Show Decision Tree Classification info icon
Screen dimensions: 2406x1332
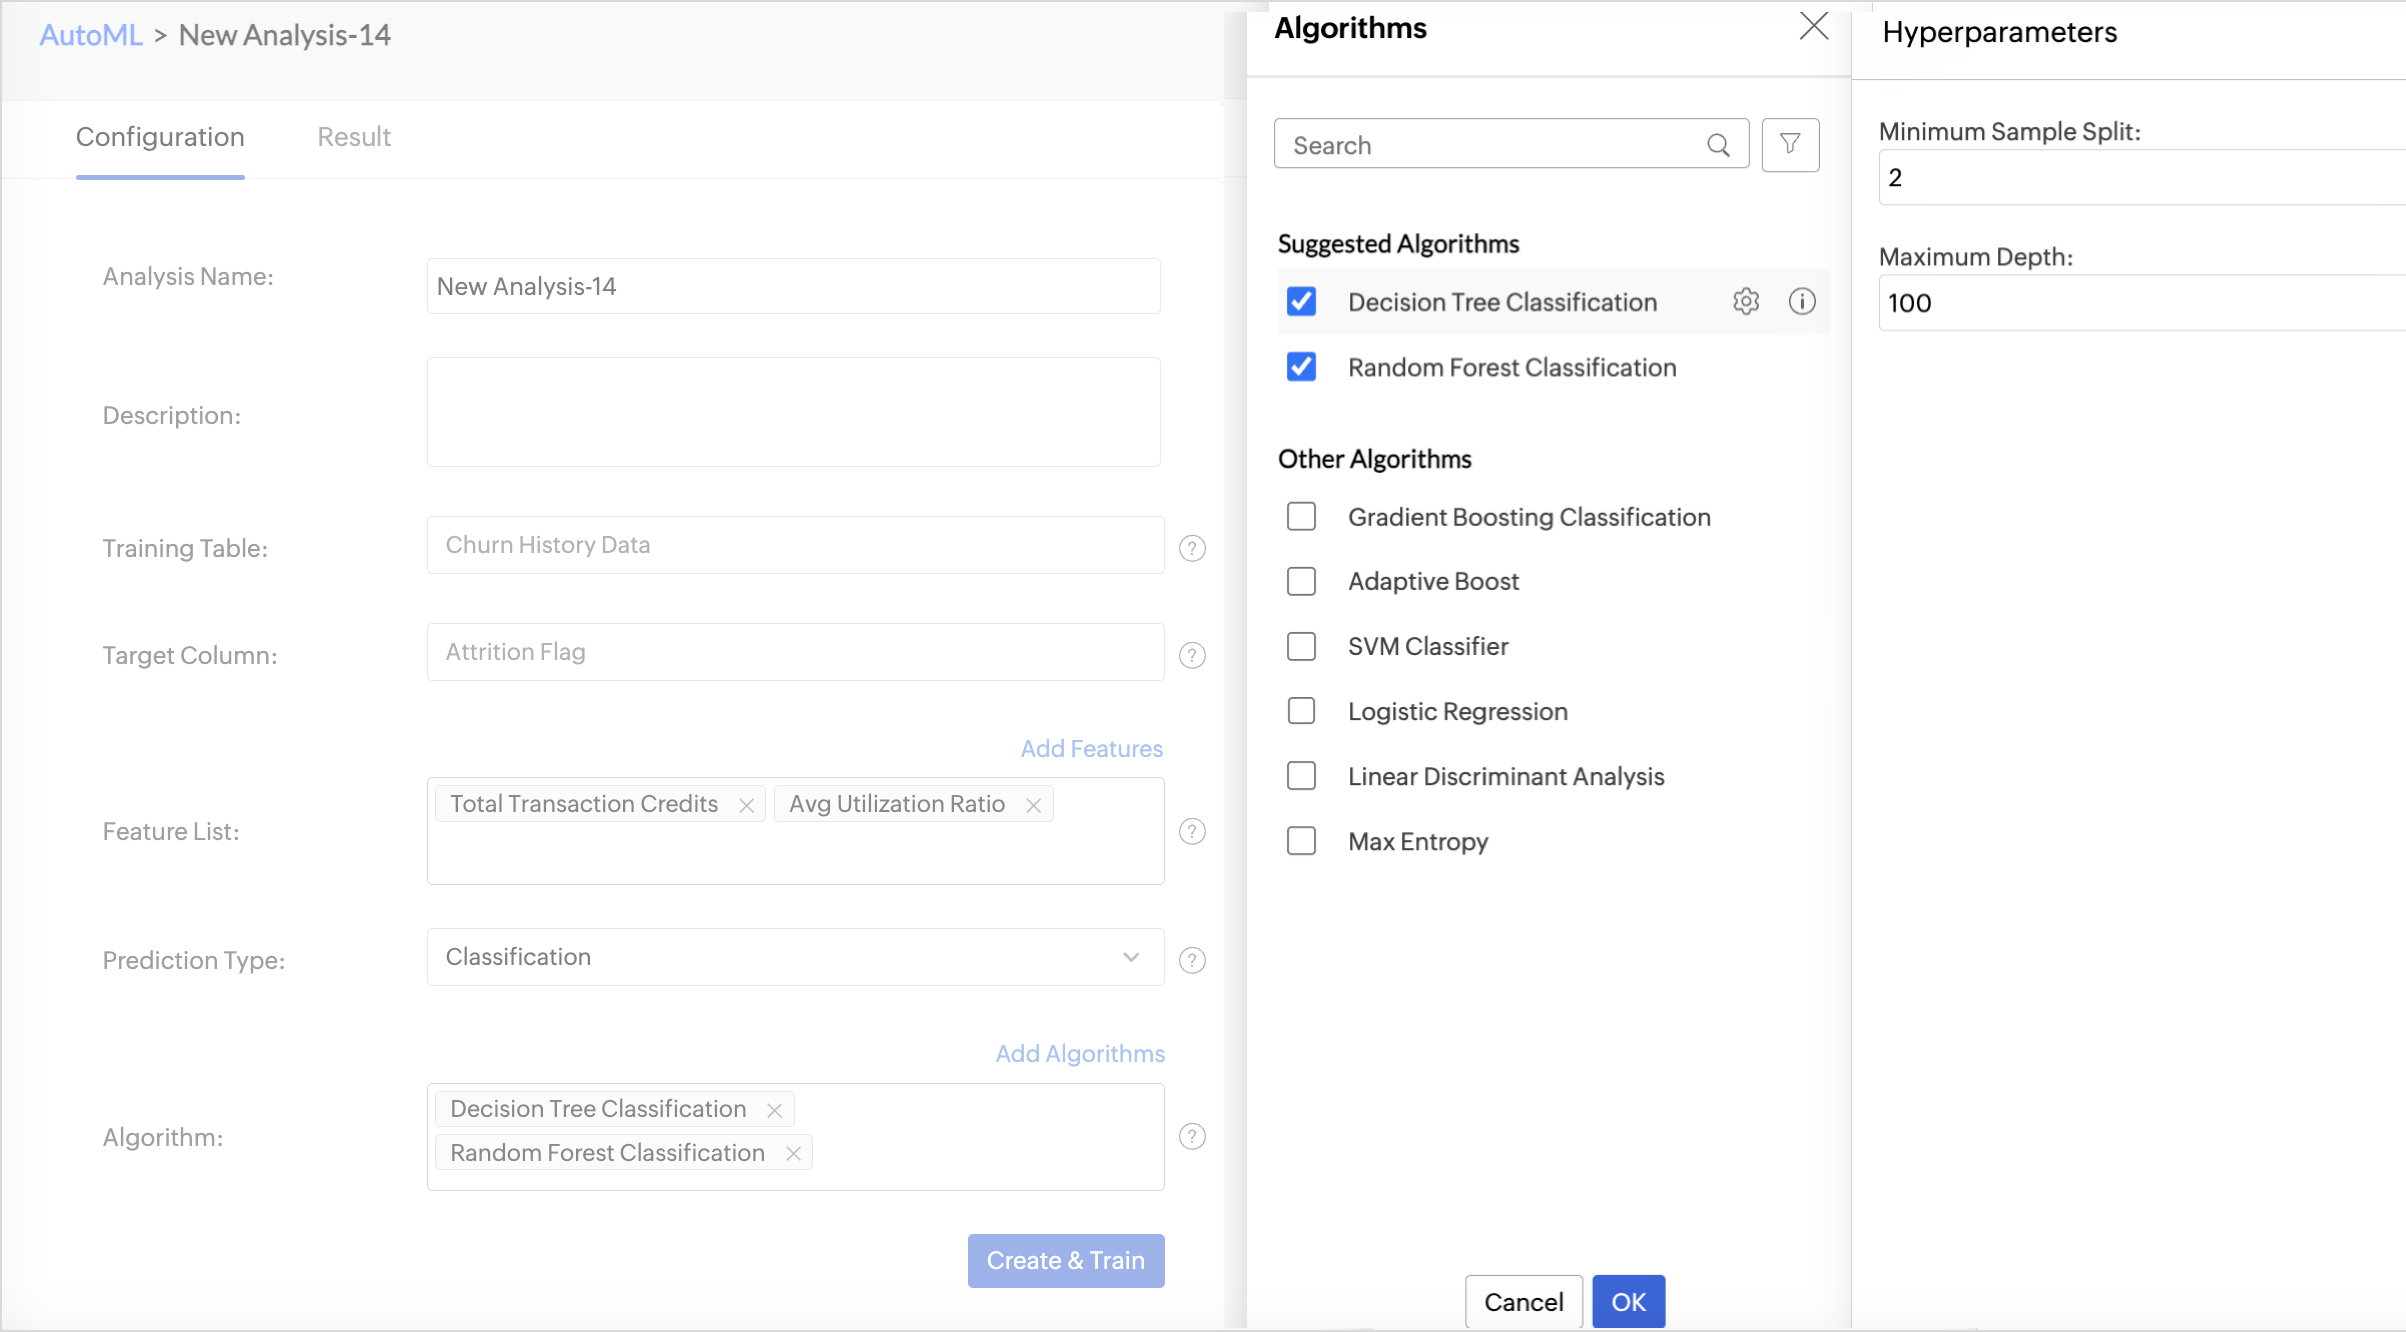(x=1802, y=301)
